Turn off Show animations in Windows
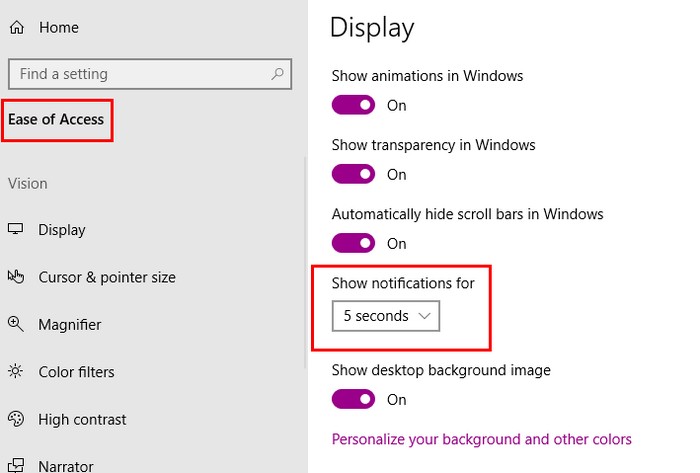The height and width of the screenshot is (473, 700). pyautogui.click(x=354, y=105)
